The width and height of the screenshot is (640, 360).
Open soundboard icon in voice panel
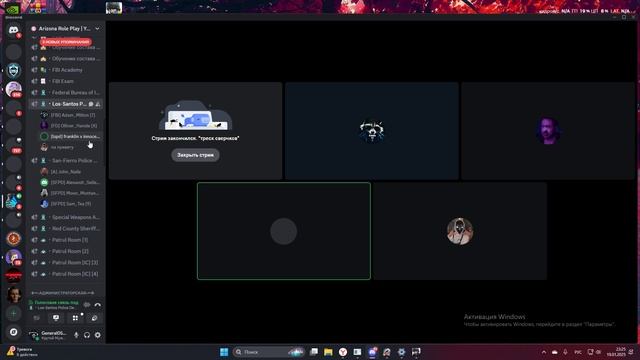tap(94, 318)
